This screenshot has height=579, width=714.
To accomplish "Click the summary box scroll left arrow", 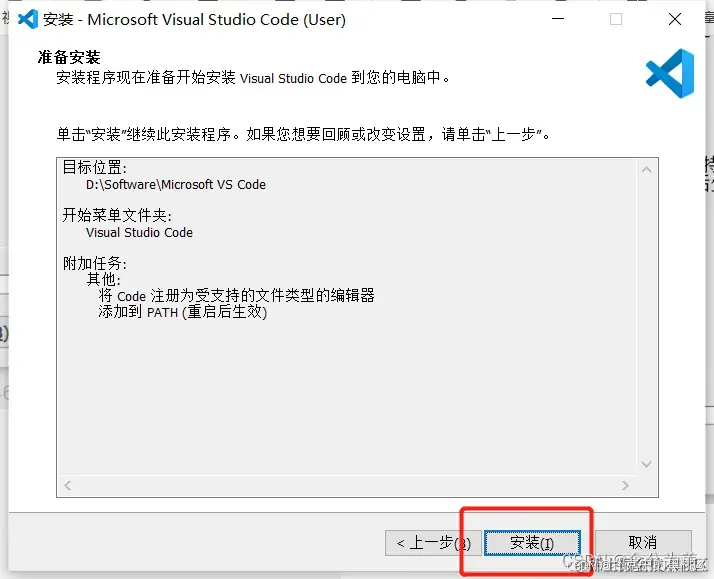I will (x=68, y=485).
